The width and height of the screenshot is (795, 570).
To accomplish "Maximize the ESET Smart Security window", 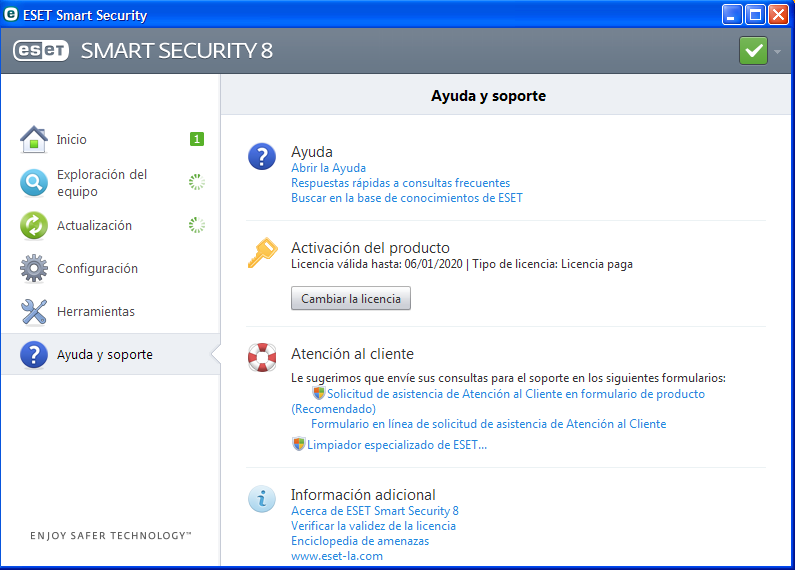I will pos(754,15).
